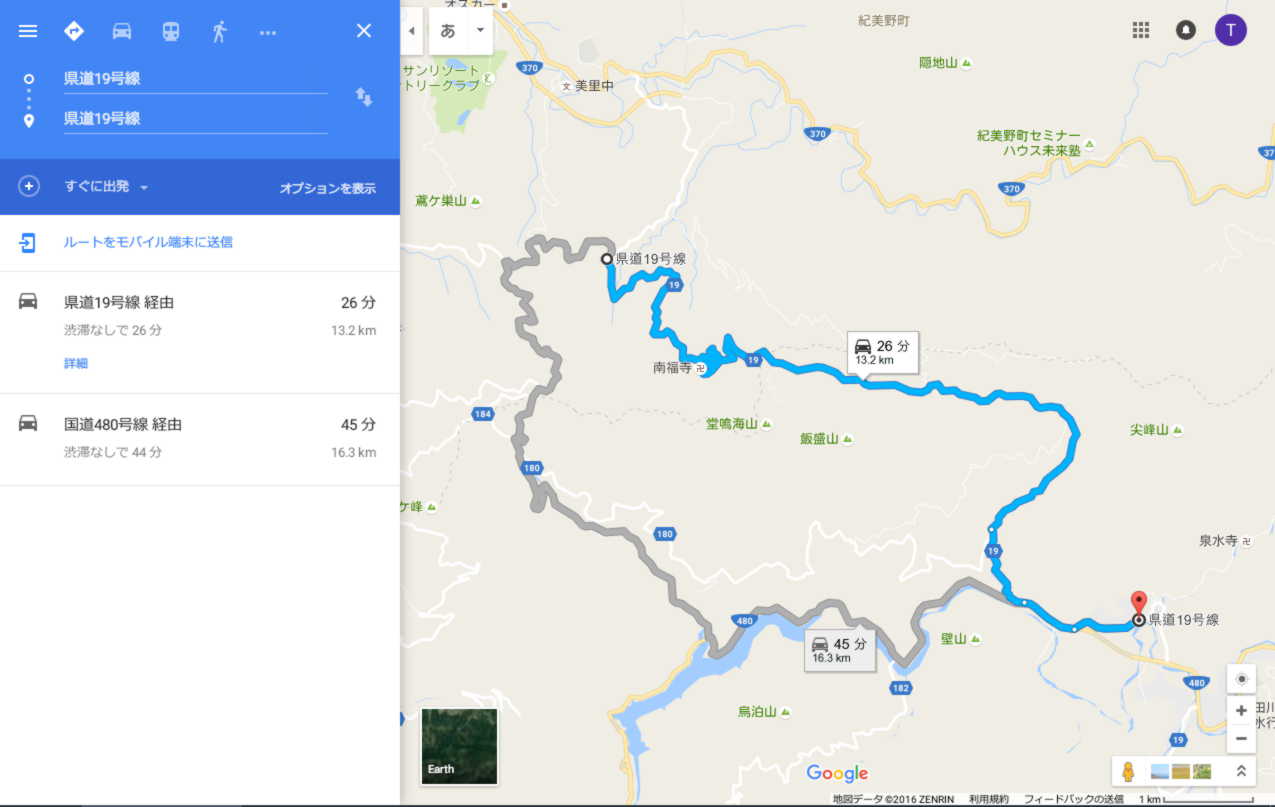Click オプションを表示 button

point(328,188)
